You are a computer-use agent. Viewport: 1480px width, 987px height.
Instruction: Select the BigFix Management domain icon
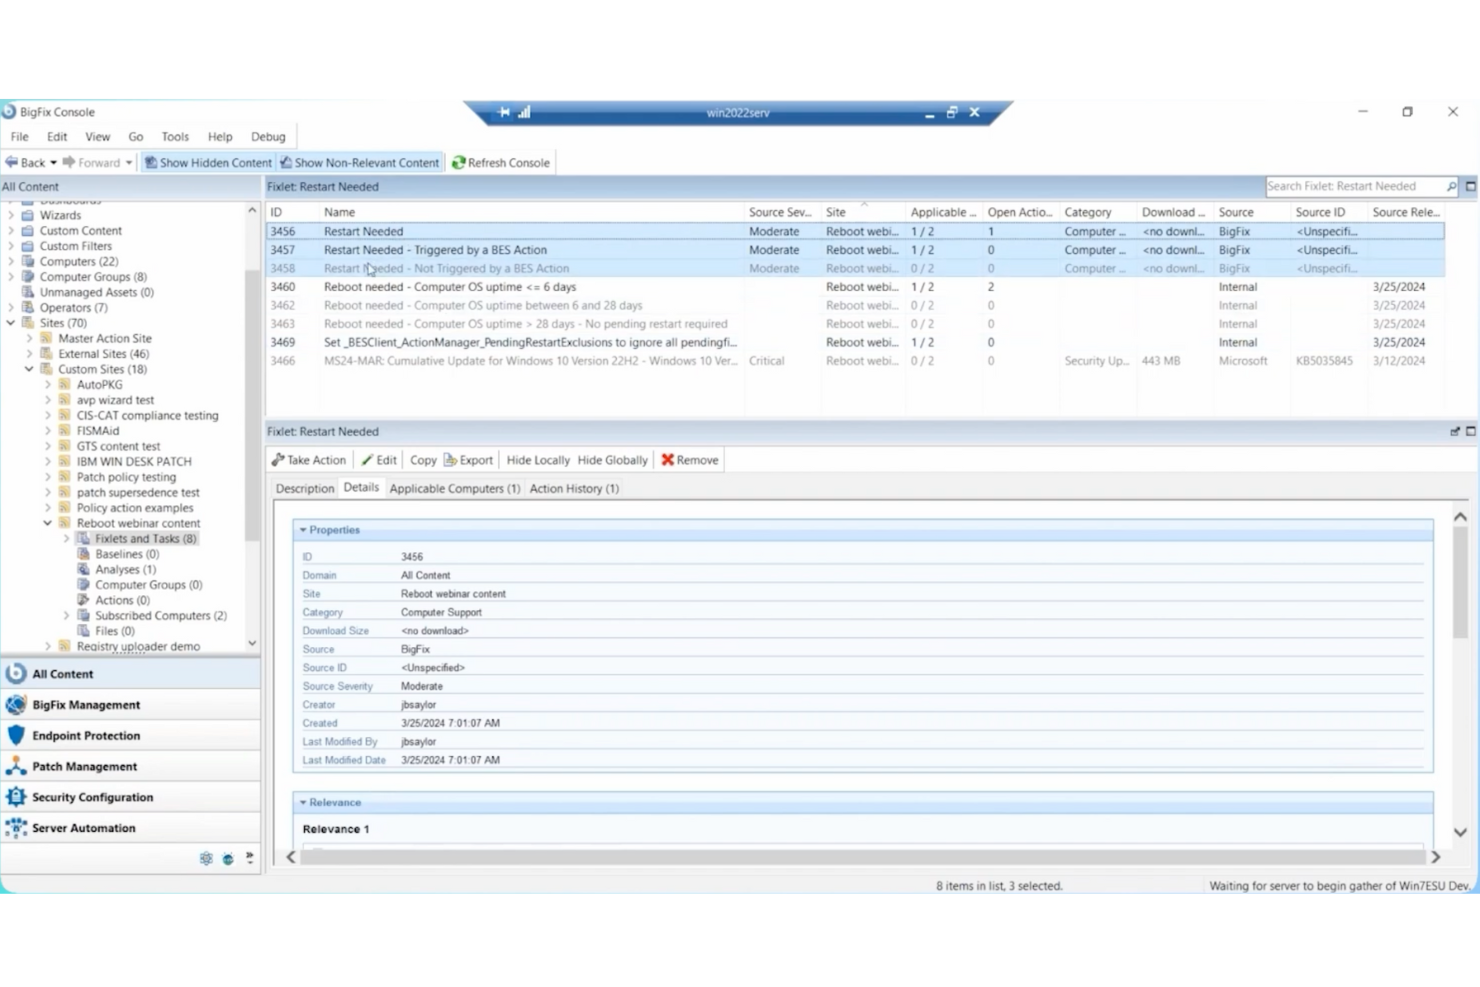[16, 704]
